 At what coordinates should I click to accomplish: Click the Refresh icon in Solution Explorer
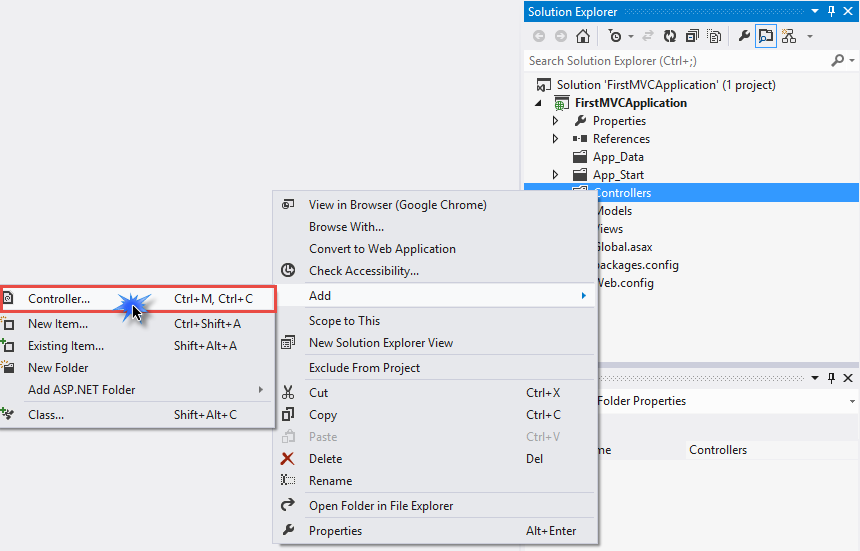(x=670, y=36)
